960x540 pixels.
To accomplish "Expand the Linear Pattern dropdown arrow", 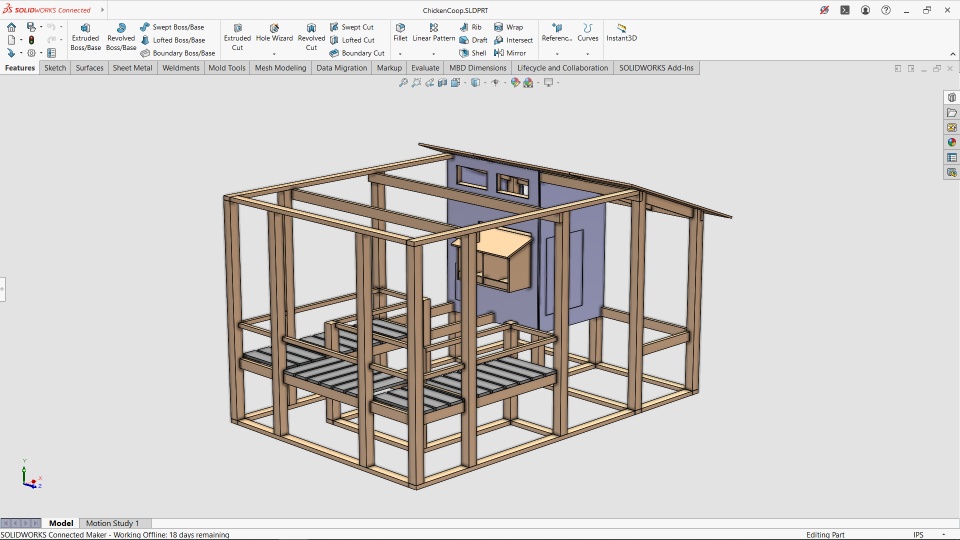I will [434, 54].
